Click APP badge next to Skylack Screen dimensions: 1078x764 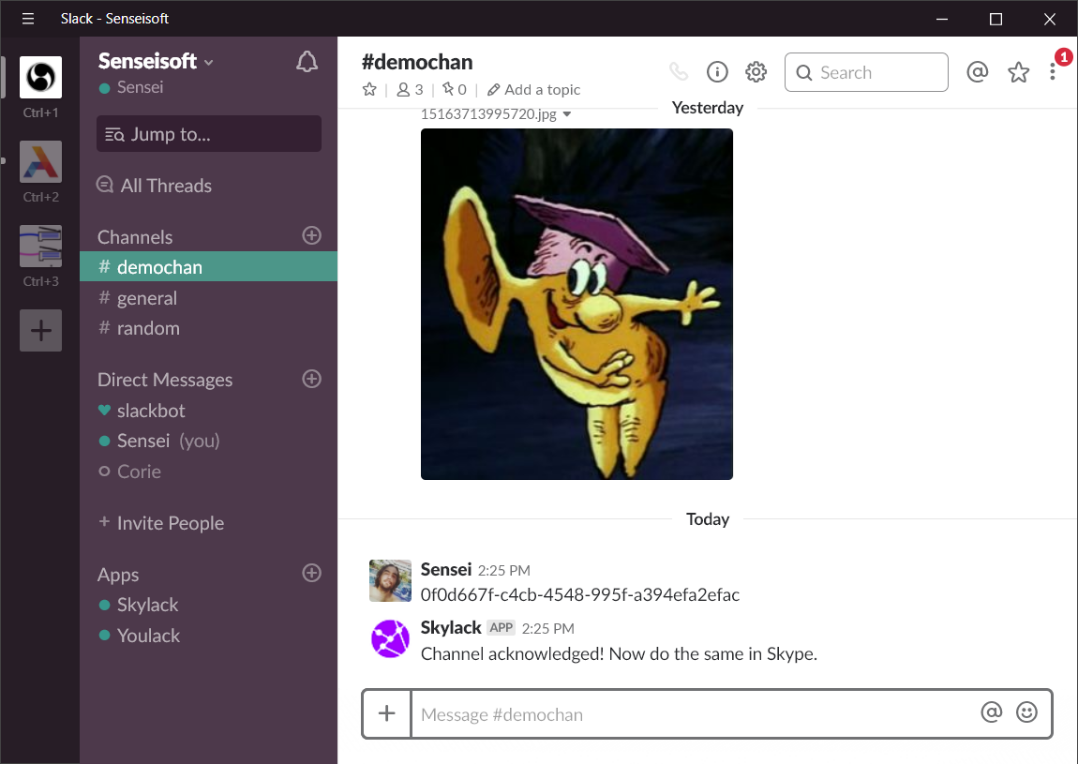[501, 628]
